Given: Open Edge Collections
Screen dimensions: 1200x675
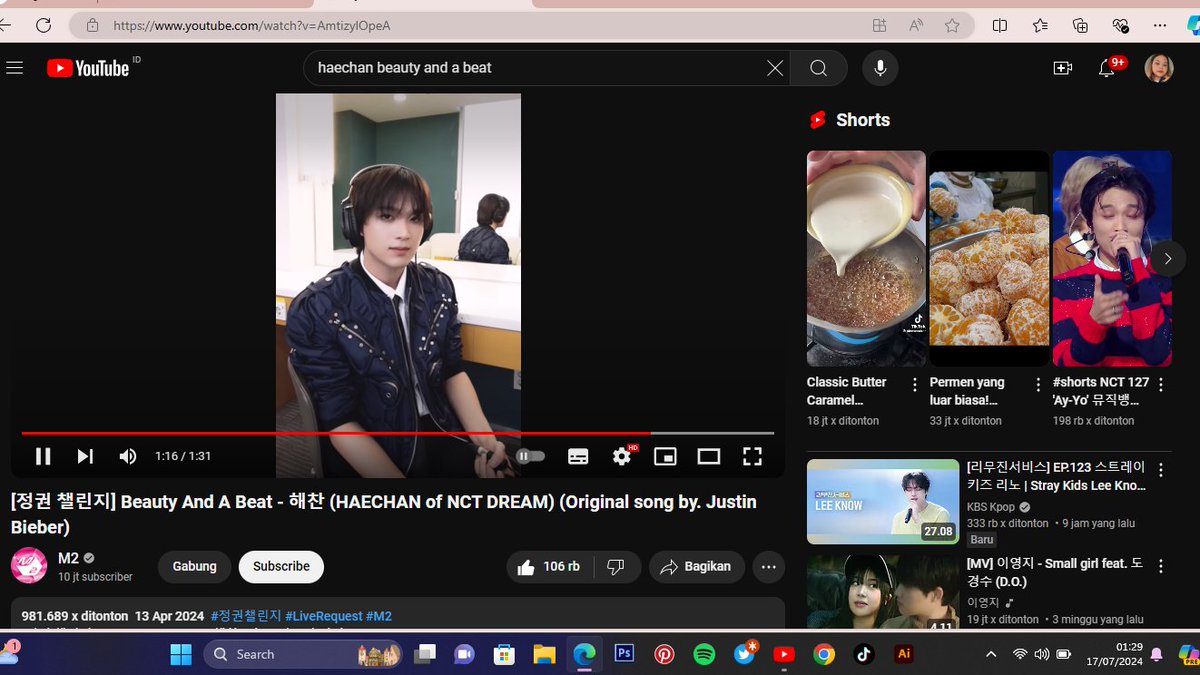Looking at the screenshot, I should point(1080,26).
